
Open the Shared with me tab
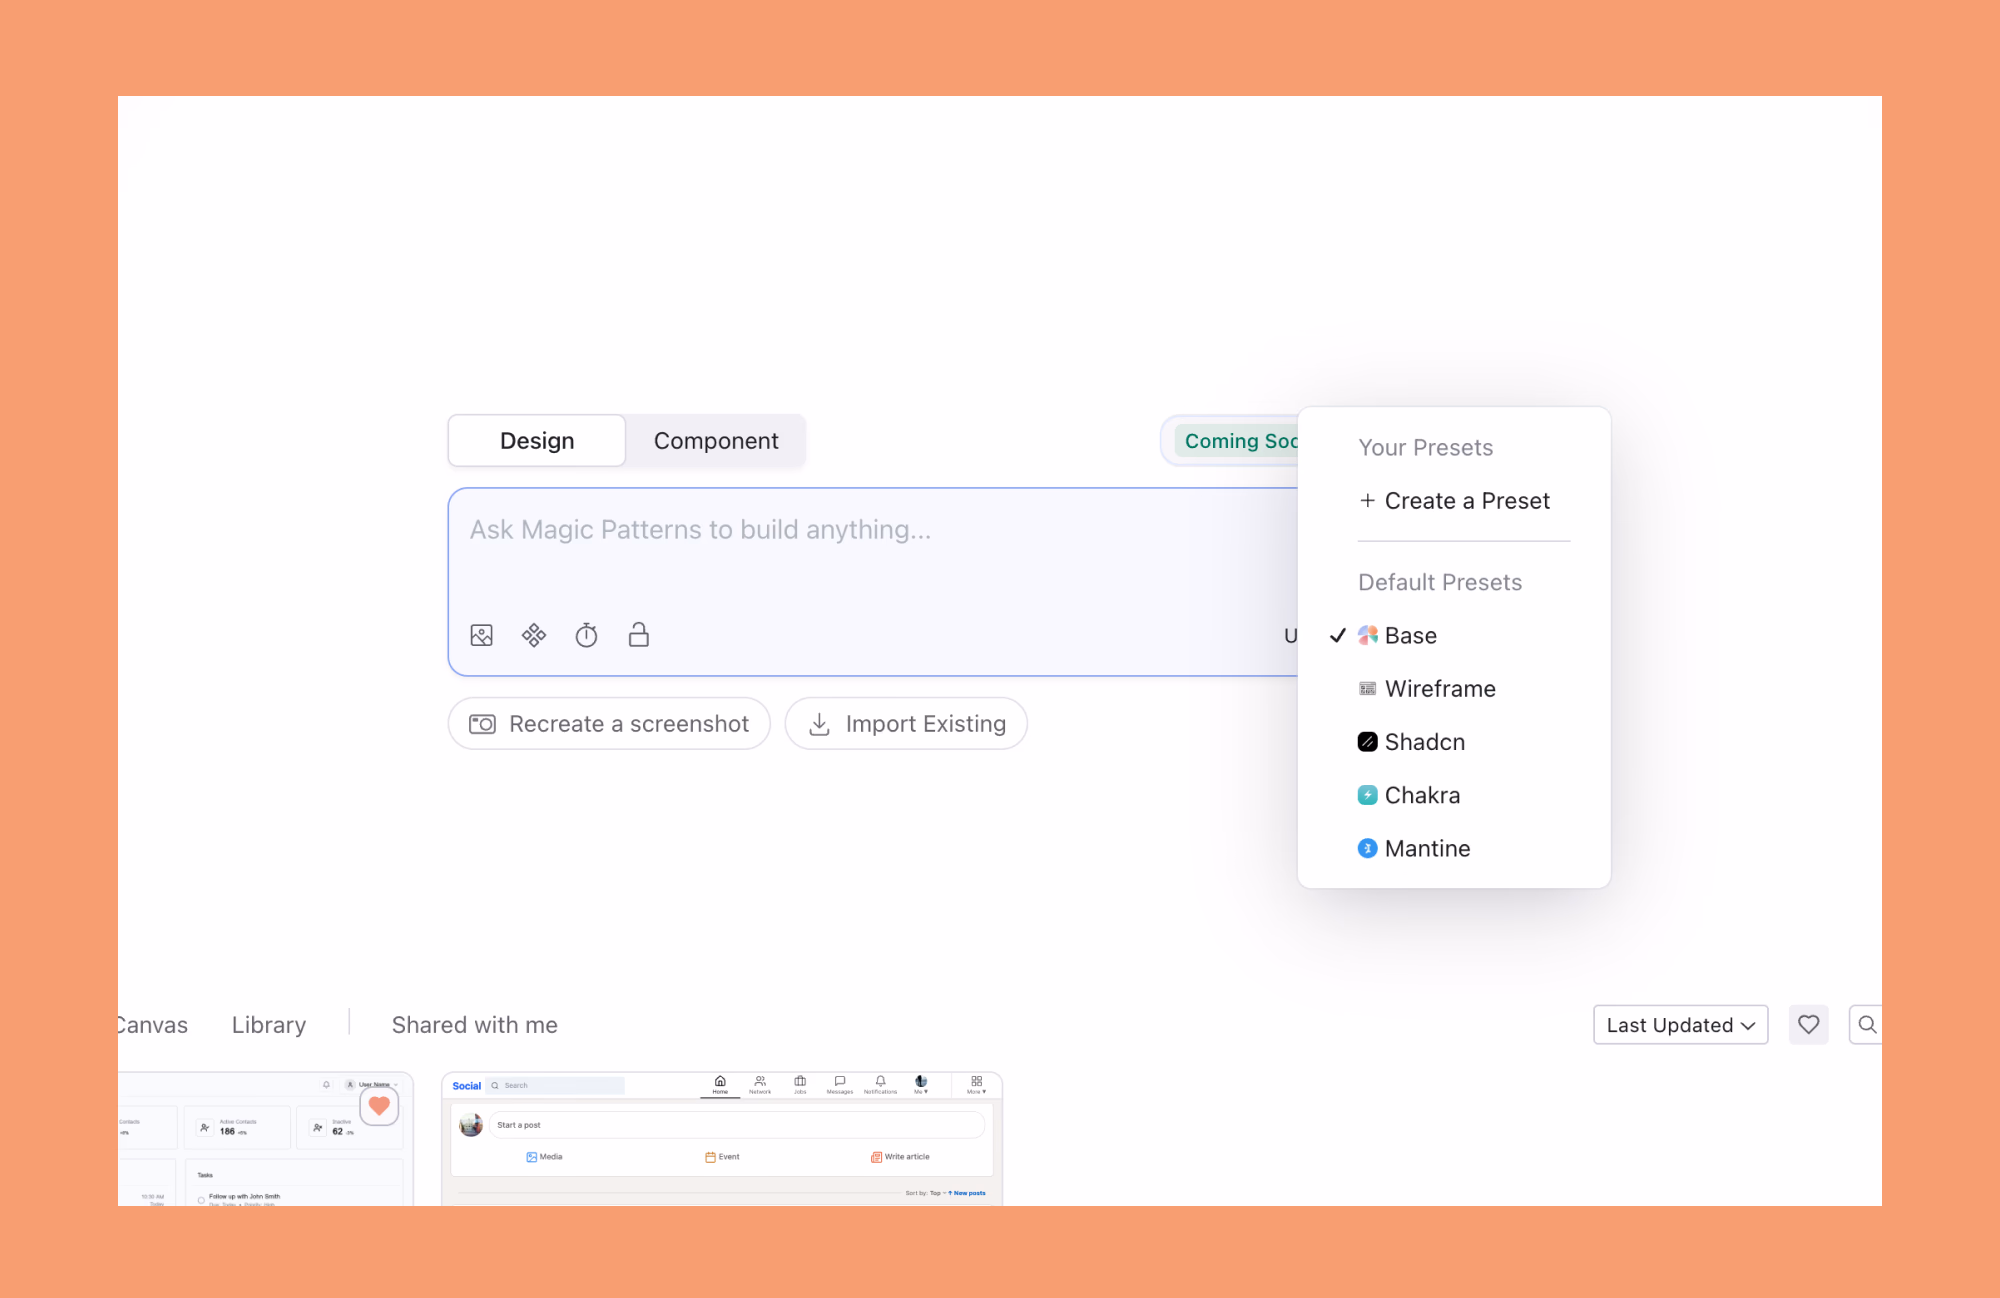475,1025
